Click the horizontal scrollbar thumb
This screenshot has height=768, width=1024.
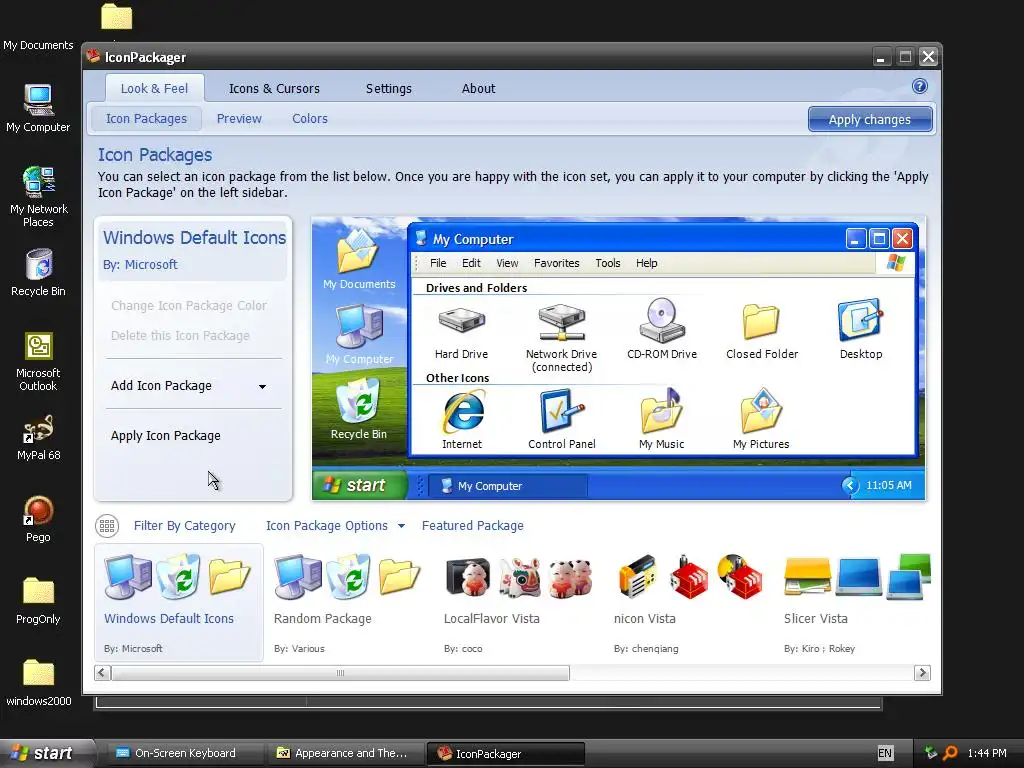tap(340, 673)
